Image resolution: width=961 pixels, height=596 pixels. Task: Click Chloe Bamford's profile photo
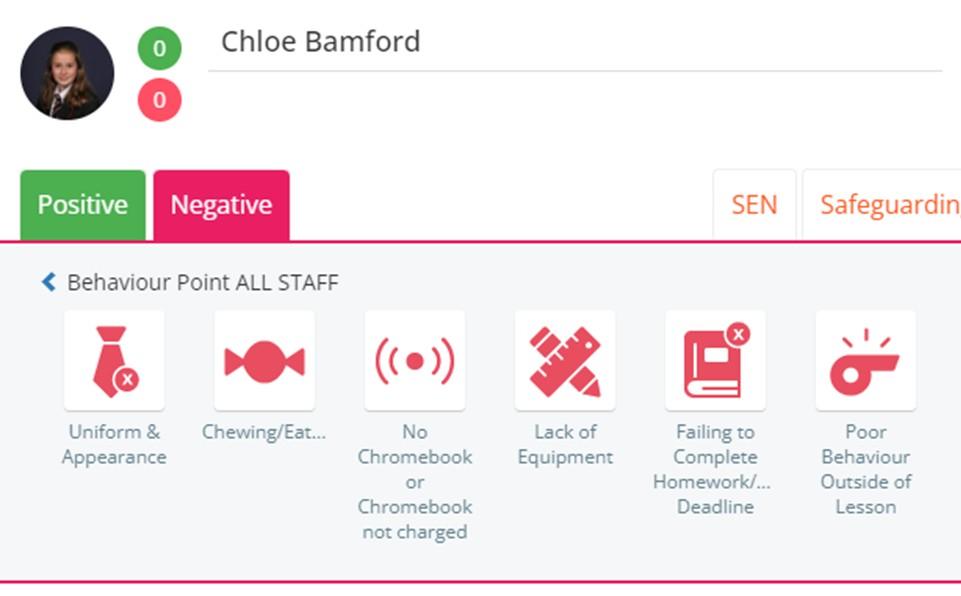pos(67,74)
